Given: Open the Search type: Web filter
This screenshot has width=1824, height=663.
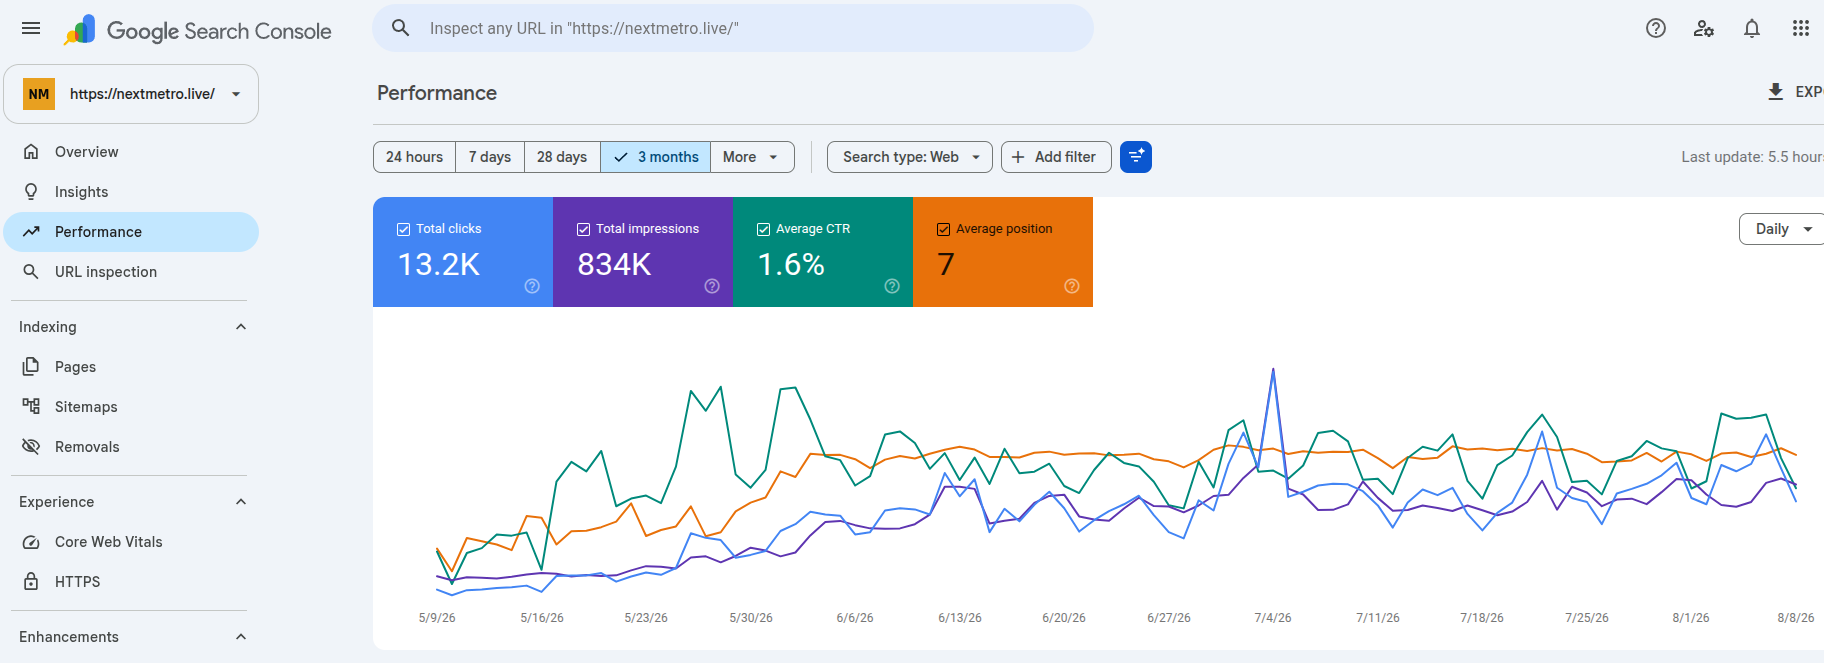Looking at the screenshot, I should (910, 157).
